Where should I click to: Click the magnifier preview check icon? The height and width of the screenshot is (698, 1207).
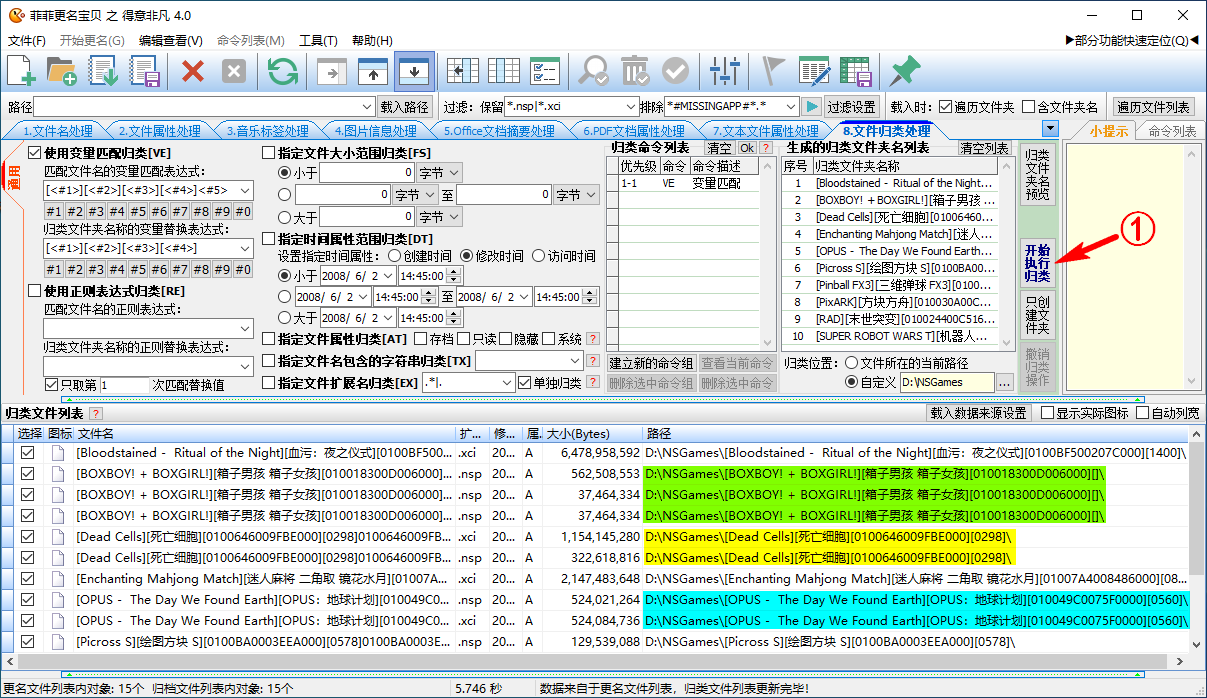point(594,71)
